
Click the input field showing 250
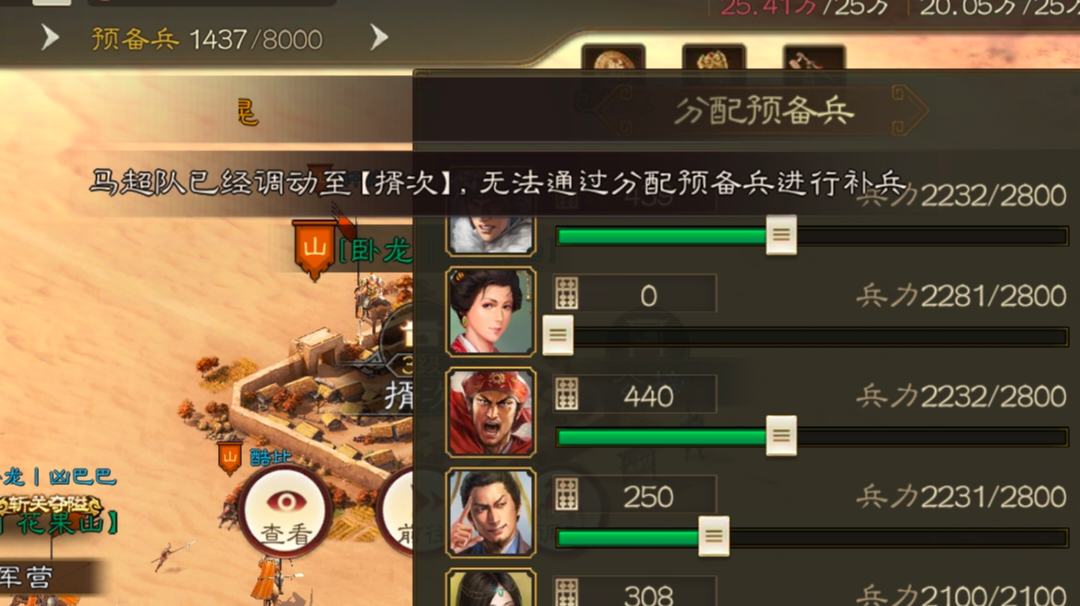click(x=634, y=496)
